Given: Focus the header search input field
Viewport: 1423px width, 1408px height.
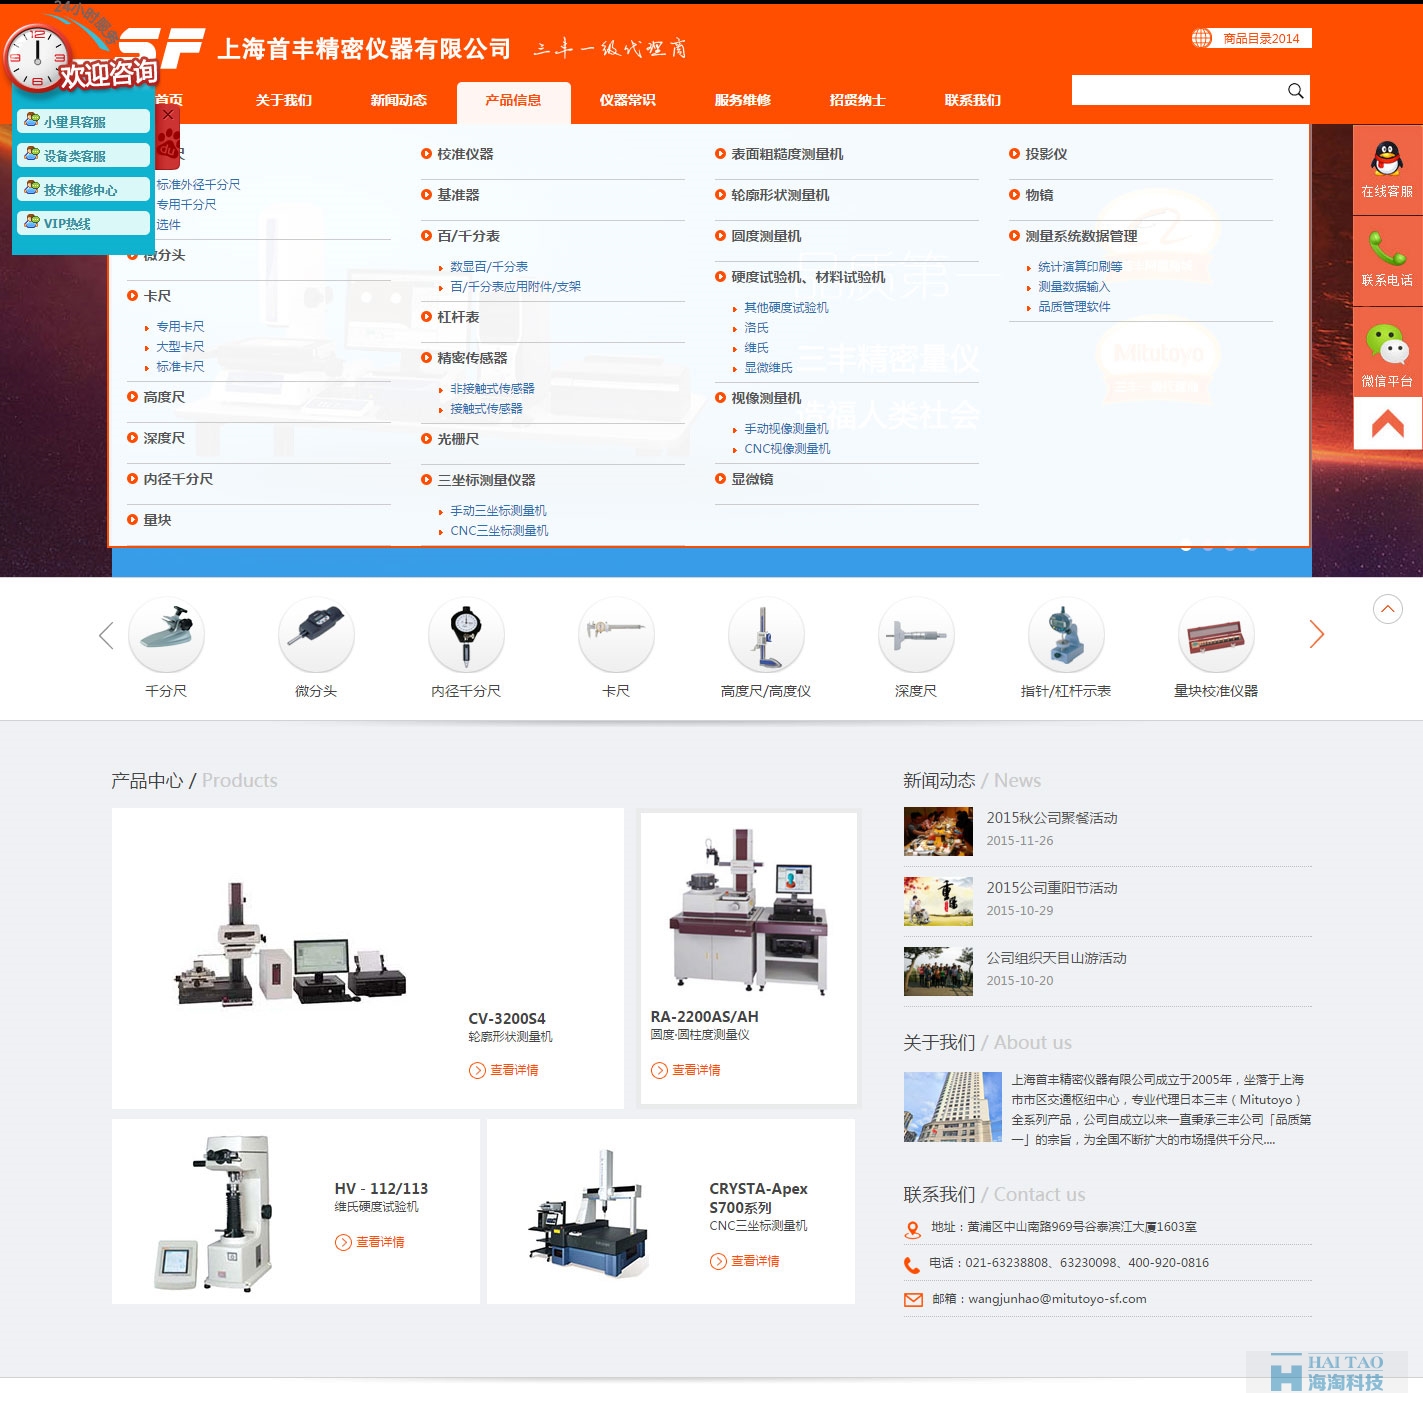Looking at the screenshot, I should [x=1178, y=90].
